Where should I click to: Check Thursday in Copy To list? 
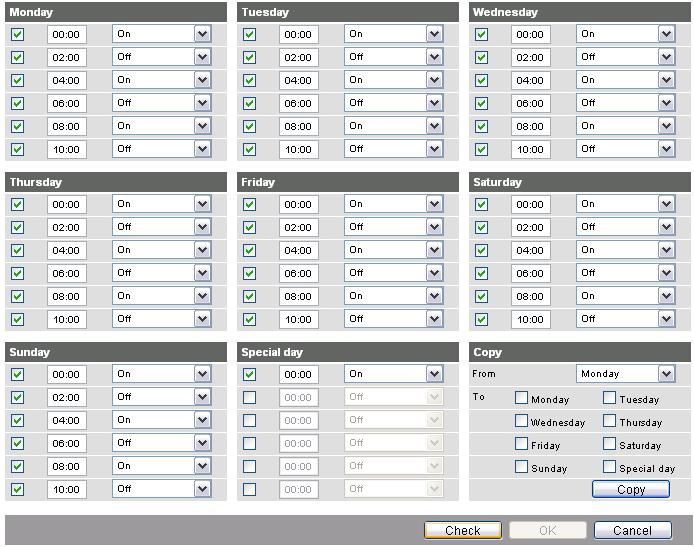(x=609, y=420)
